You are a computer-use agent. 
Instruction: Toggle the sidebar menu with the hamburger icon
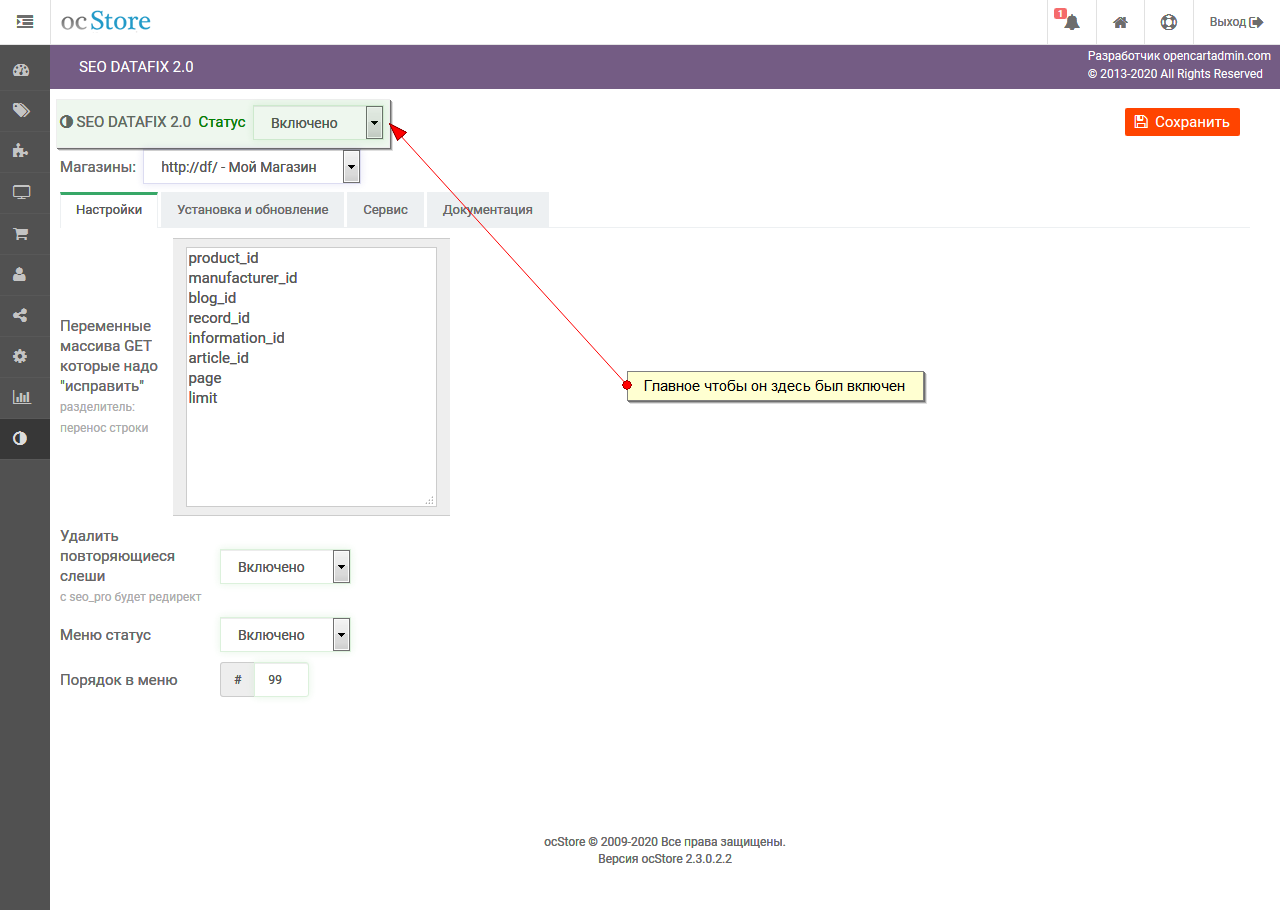coord(25,21)
